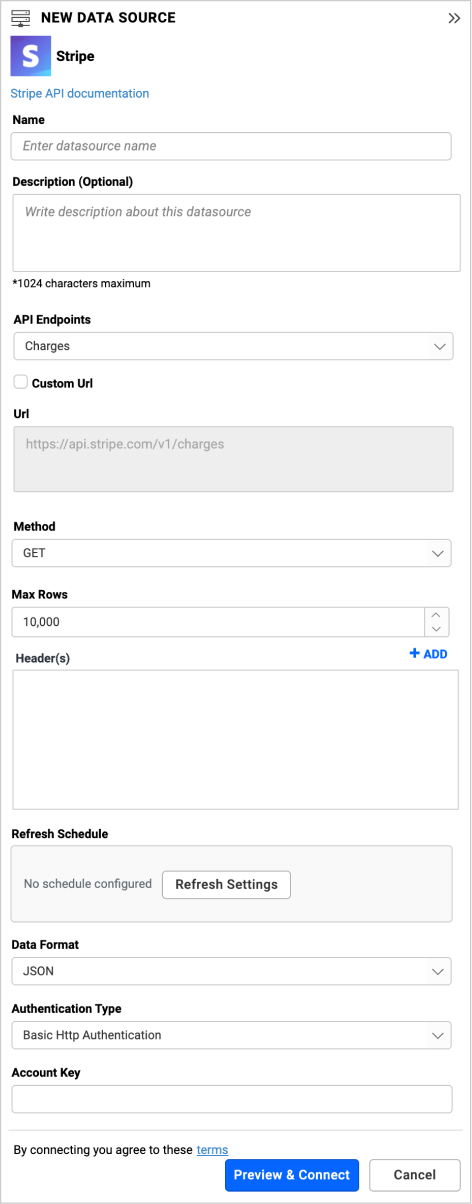Click Preview & Connect
472x1204 pixels.
(x=292, y=1175)
